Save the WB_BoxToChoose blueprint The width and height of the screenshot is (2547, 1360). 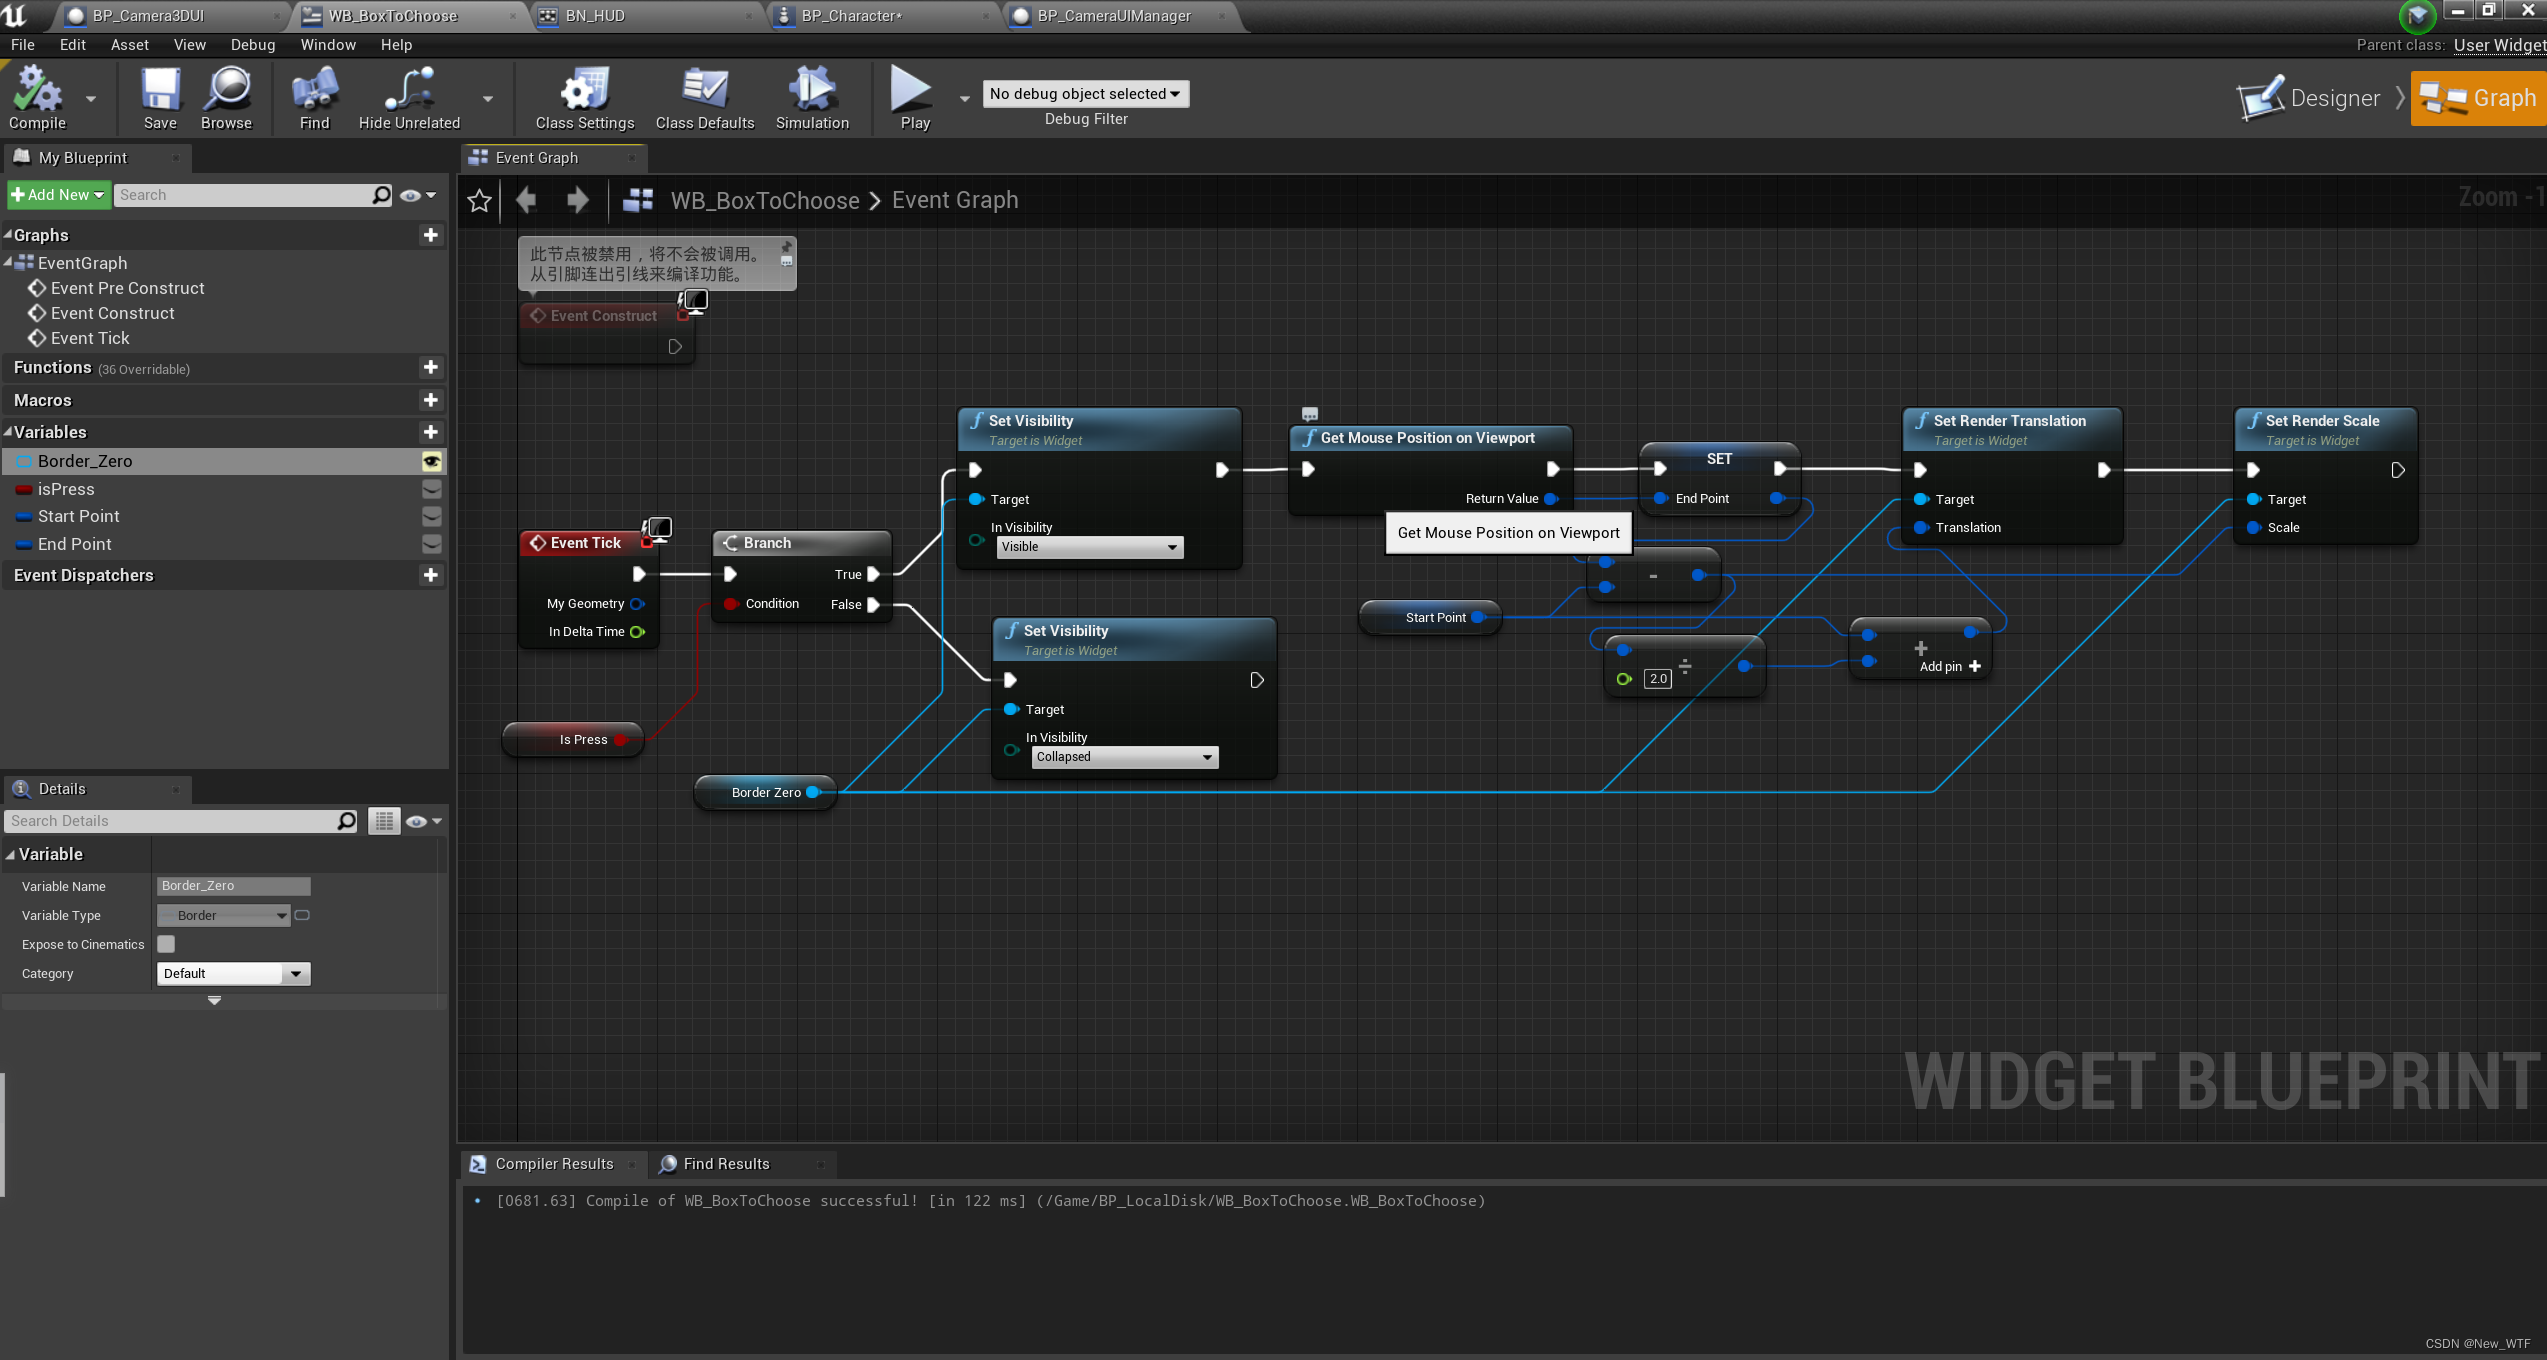click(159, 97)
